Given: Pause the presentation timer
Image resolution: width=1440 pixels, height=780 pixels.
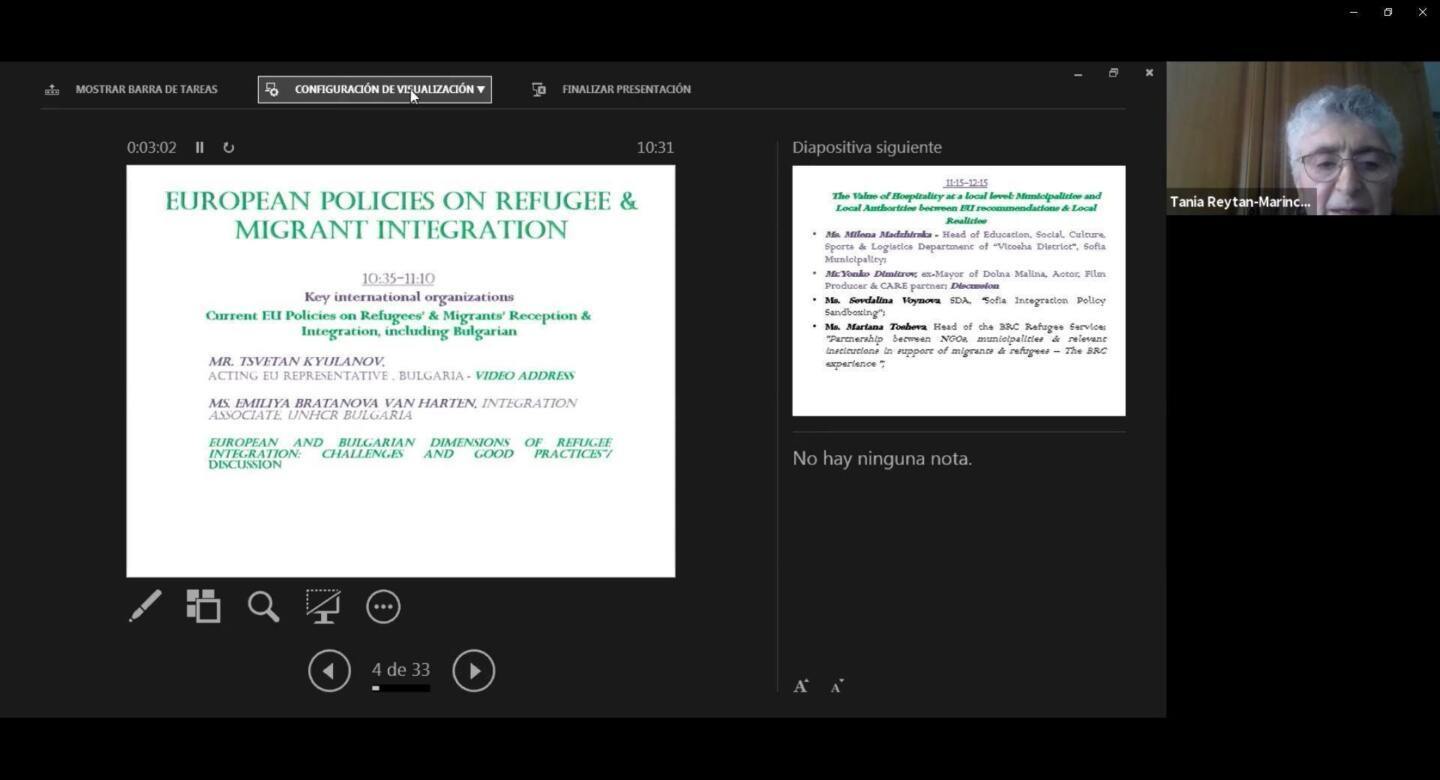Looking at the screenshot, I should click(x=200, y=147).
